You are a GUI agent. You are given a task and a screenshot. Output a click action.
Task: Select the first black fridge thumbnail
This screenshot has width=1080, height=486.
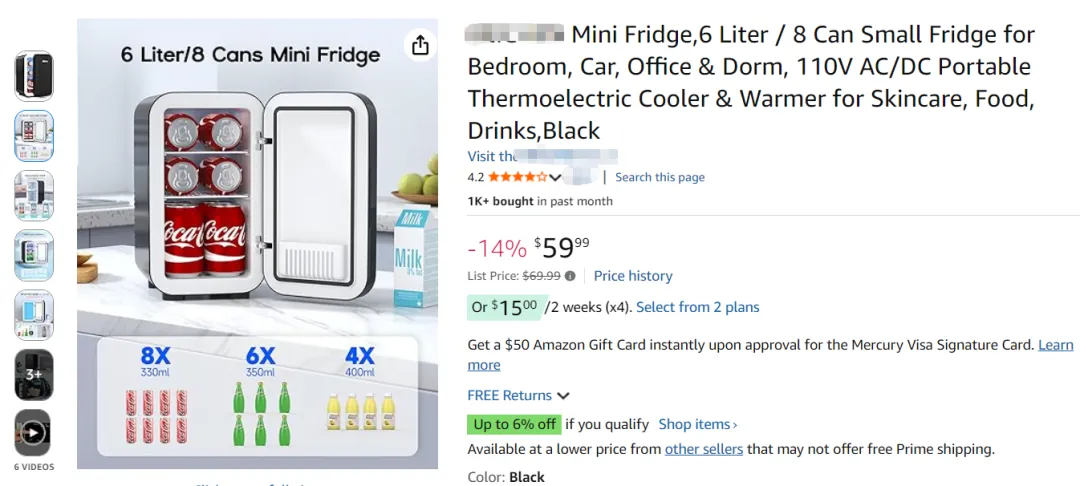pos(33,76)
